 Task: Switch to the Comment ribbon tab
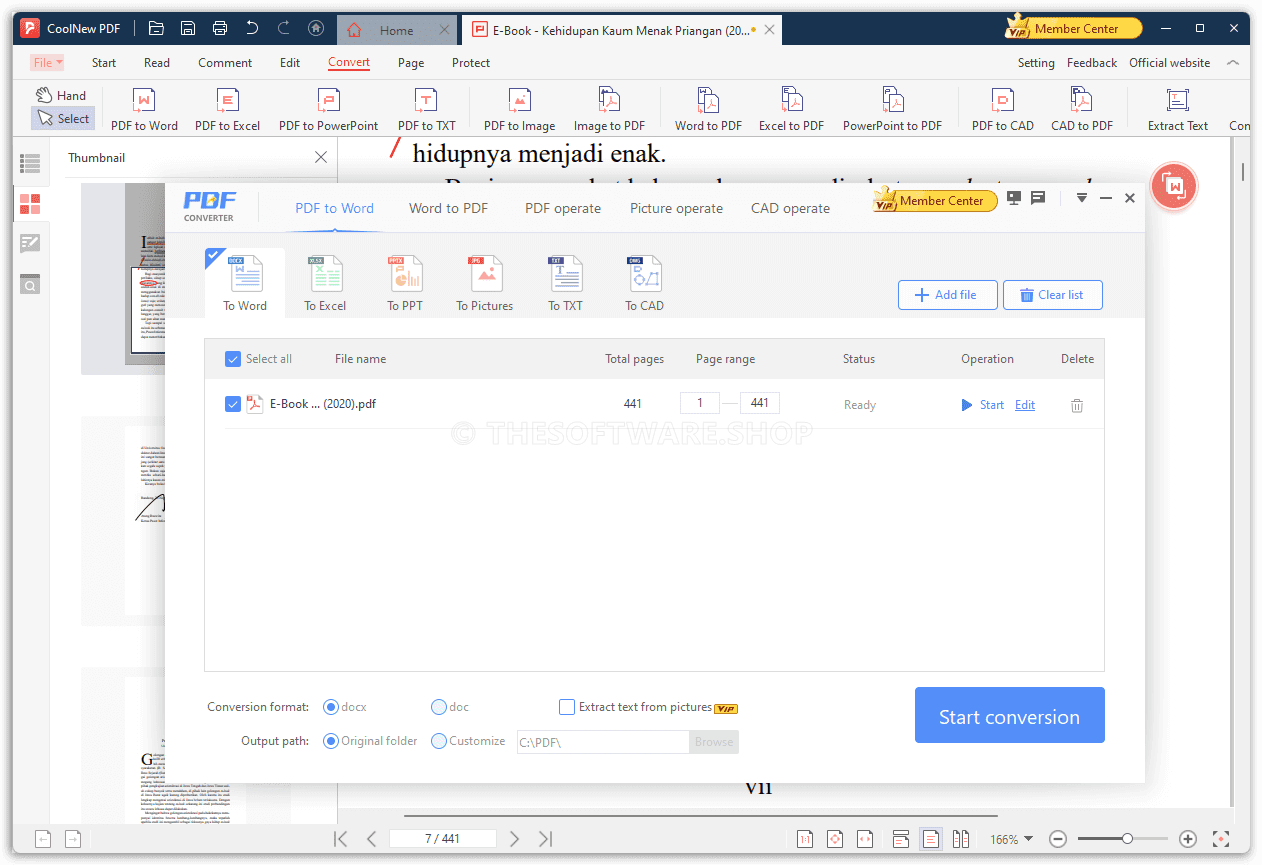pyautogui.click(x=225, y=62)
